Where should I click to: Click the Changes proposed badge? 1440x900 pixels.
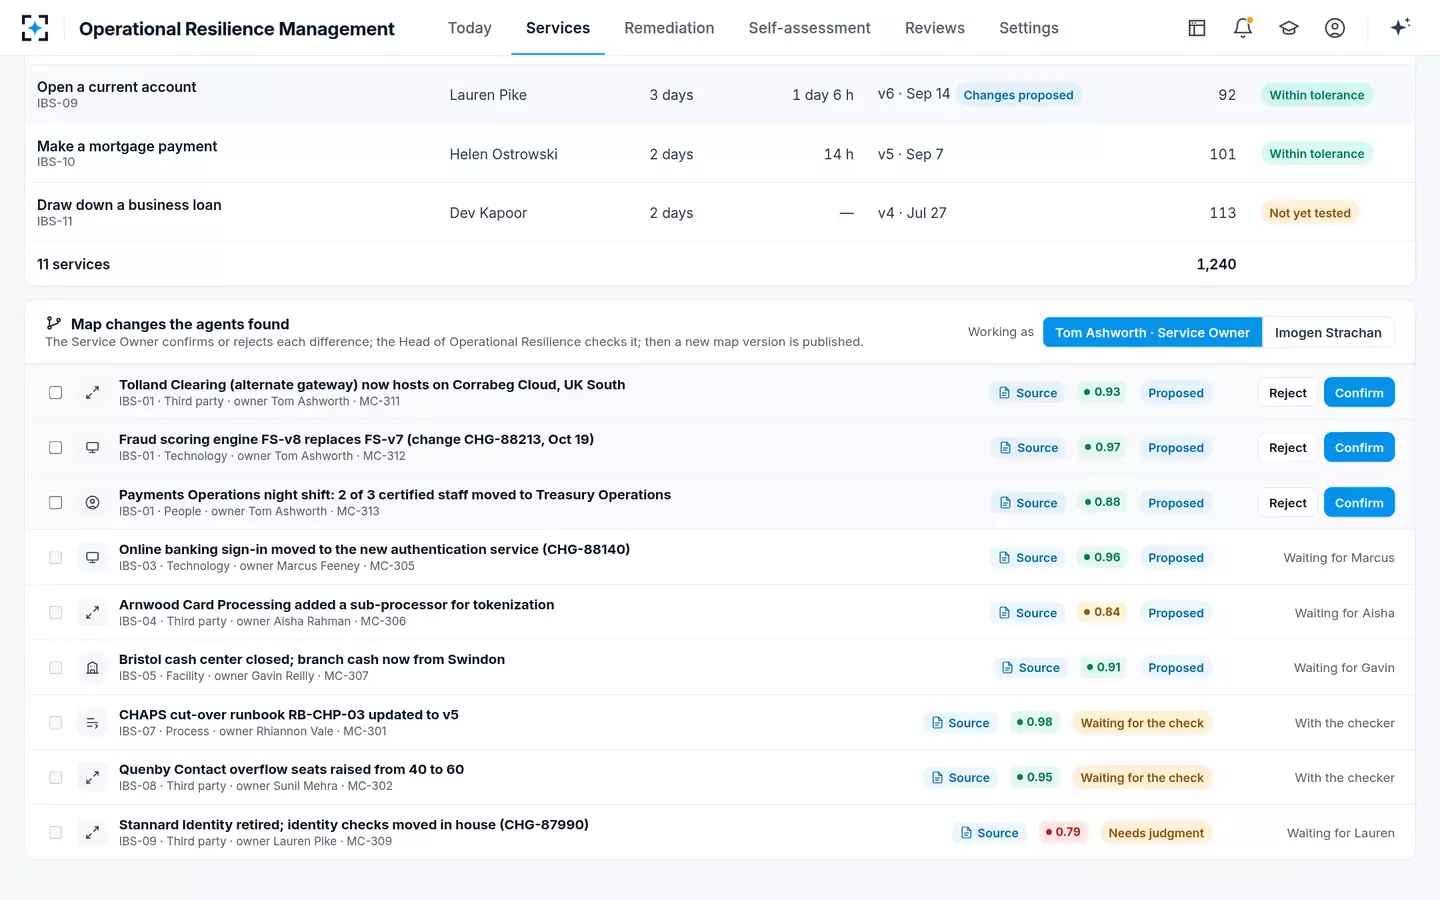tap(1018, 95)
